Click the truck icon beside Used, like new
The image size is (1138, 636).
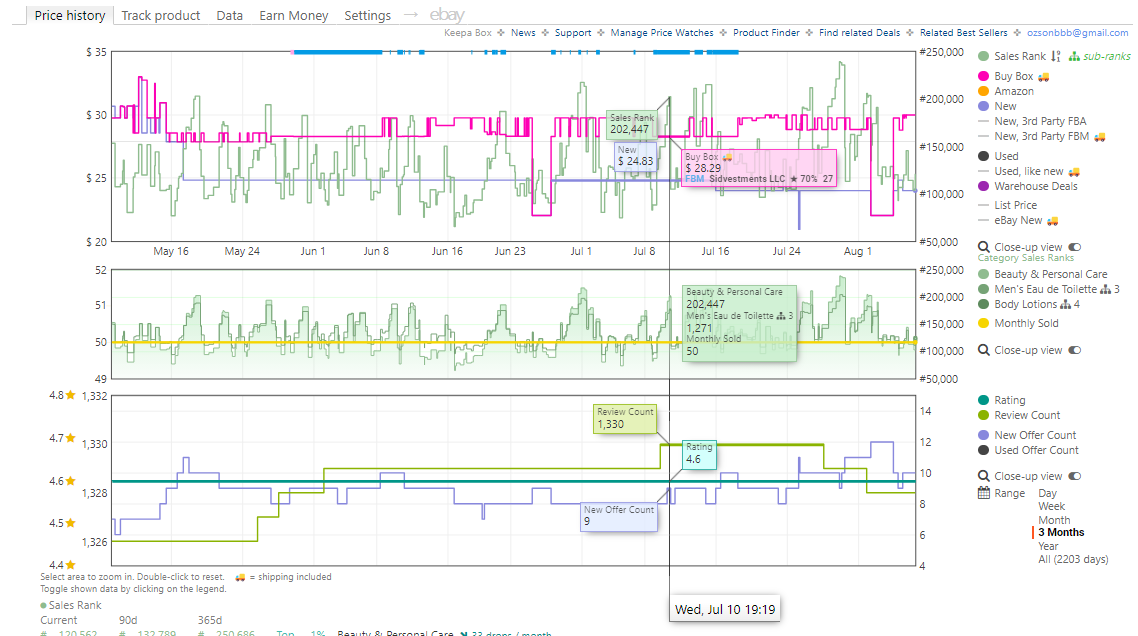1074,172
